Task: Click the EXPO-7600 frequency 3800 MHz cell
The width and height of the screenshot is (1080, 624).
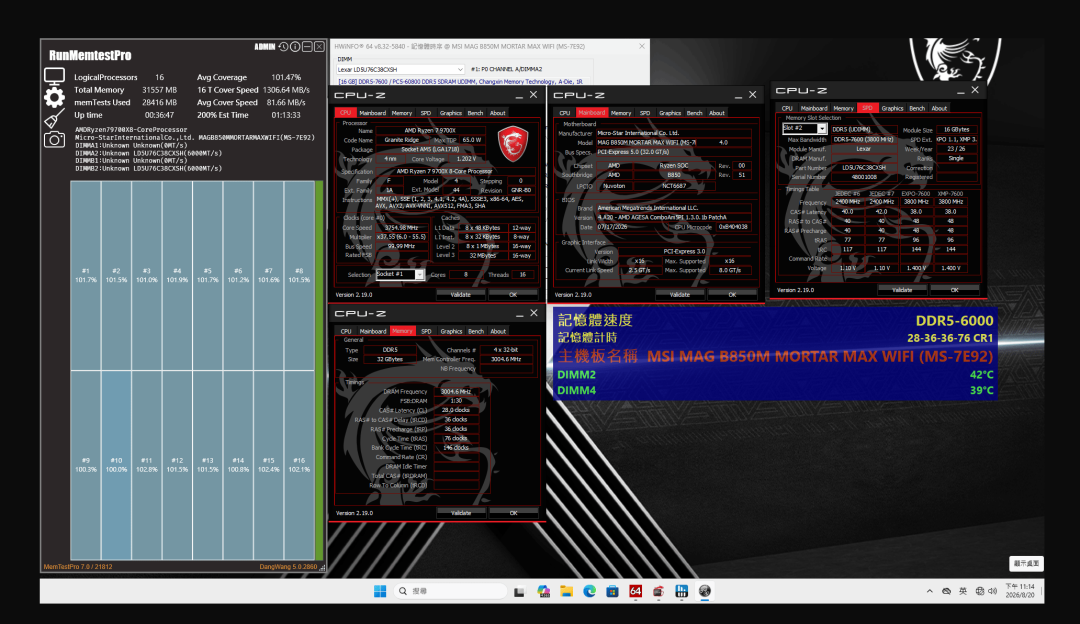Action: (916, 202)
